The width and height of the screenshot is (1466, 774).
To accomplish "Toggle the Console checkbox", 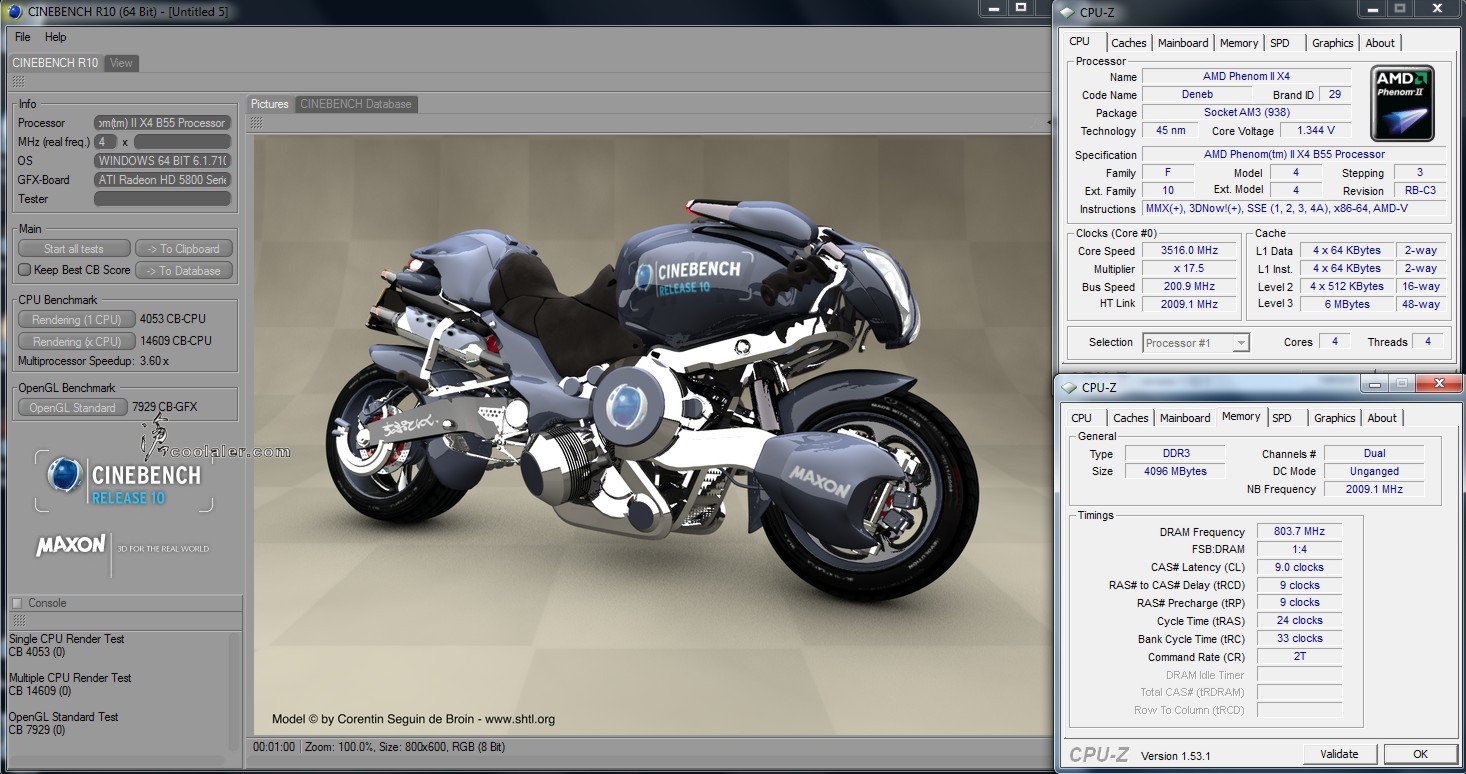I will [17, 603].
